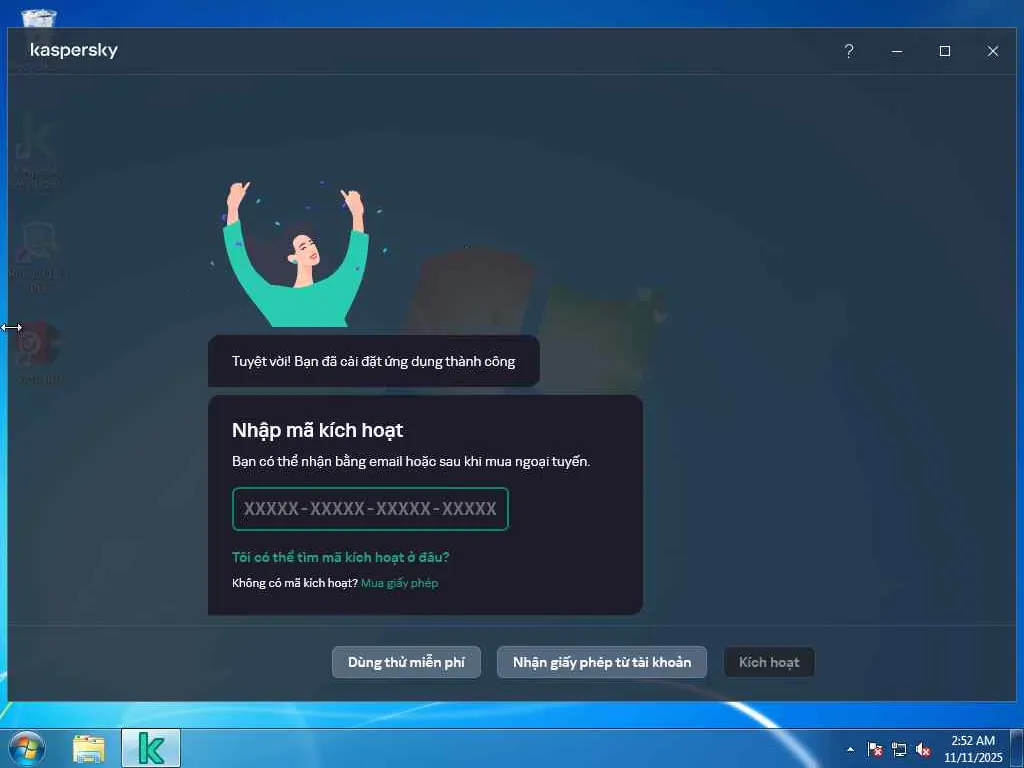
Task: Open network status tray icon
Action: (899, 749)
